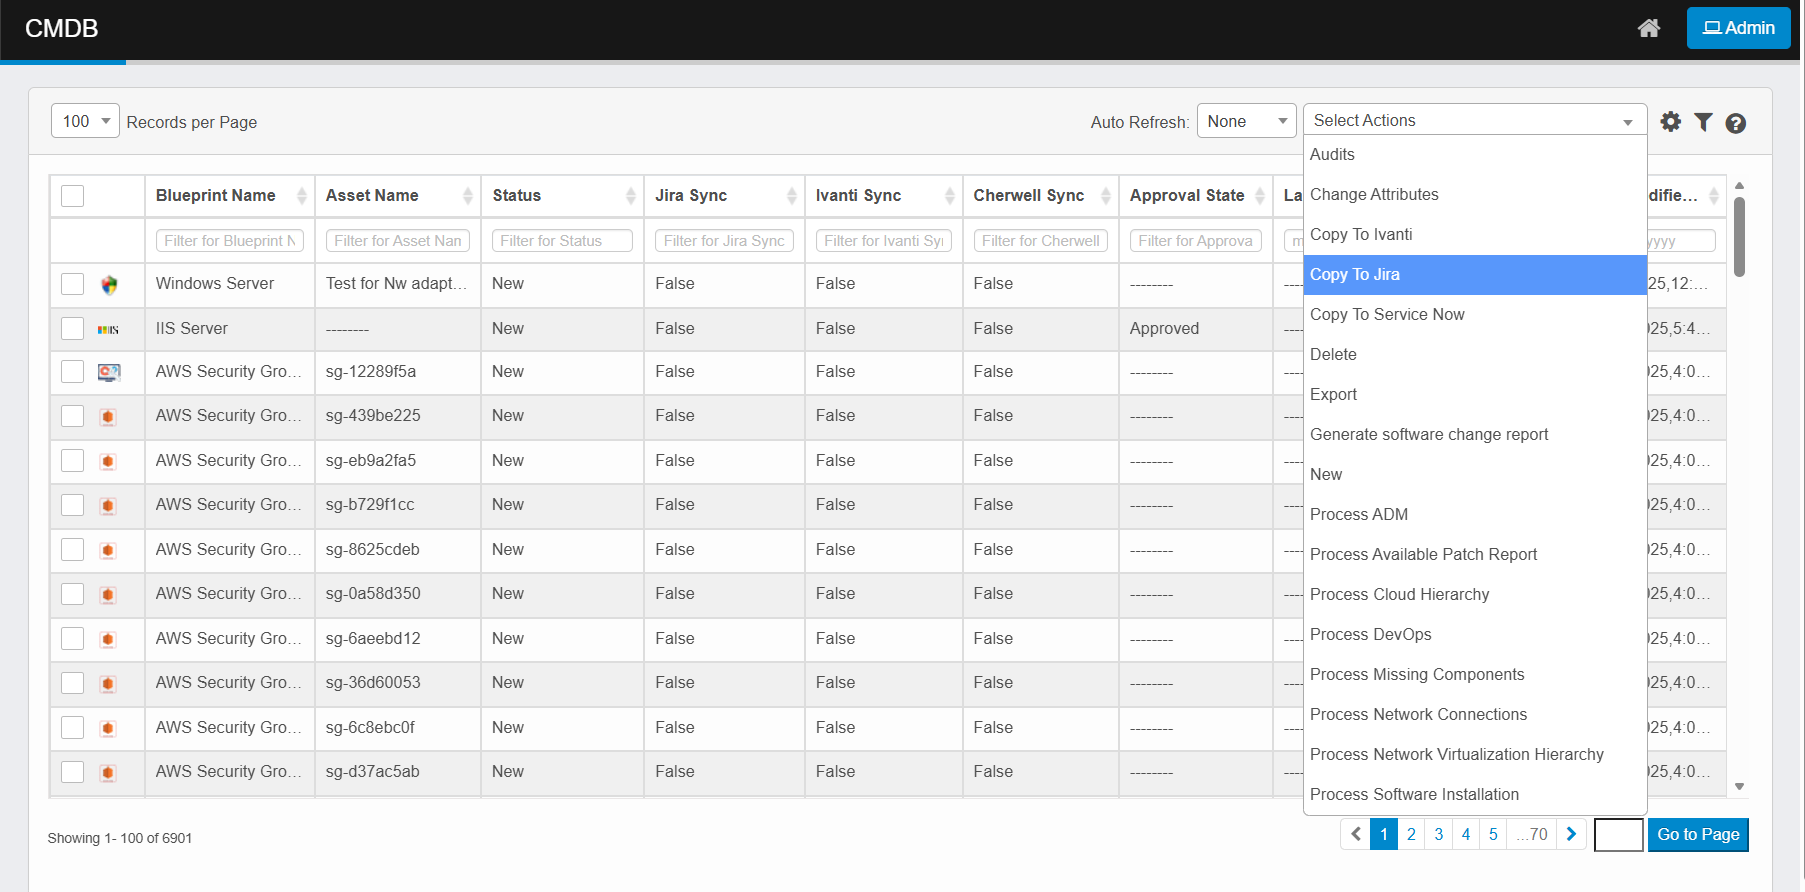The width and height of the screenshot is (1805, 892).
Task: Click the IIS Server row icon
Action: coord(108,329)
